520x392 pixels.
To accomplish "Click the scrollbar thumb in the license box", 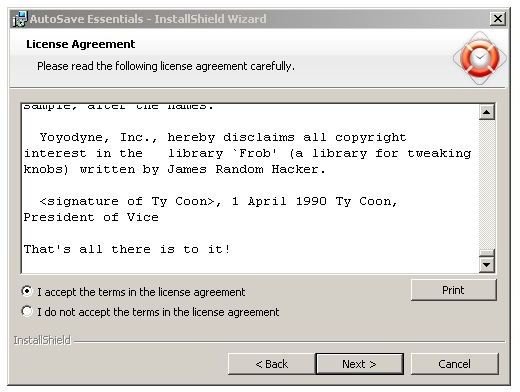I will coord(487,253).
